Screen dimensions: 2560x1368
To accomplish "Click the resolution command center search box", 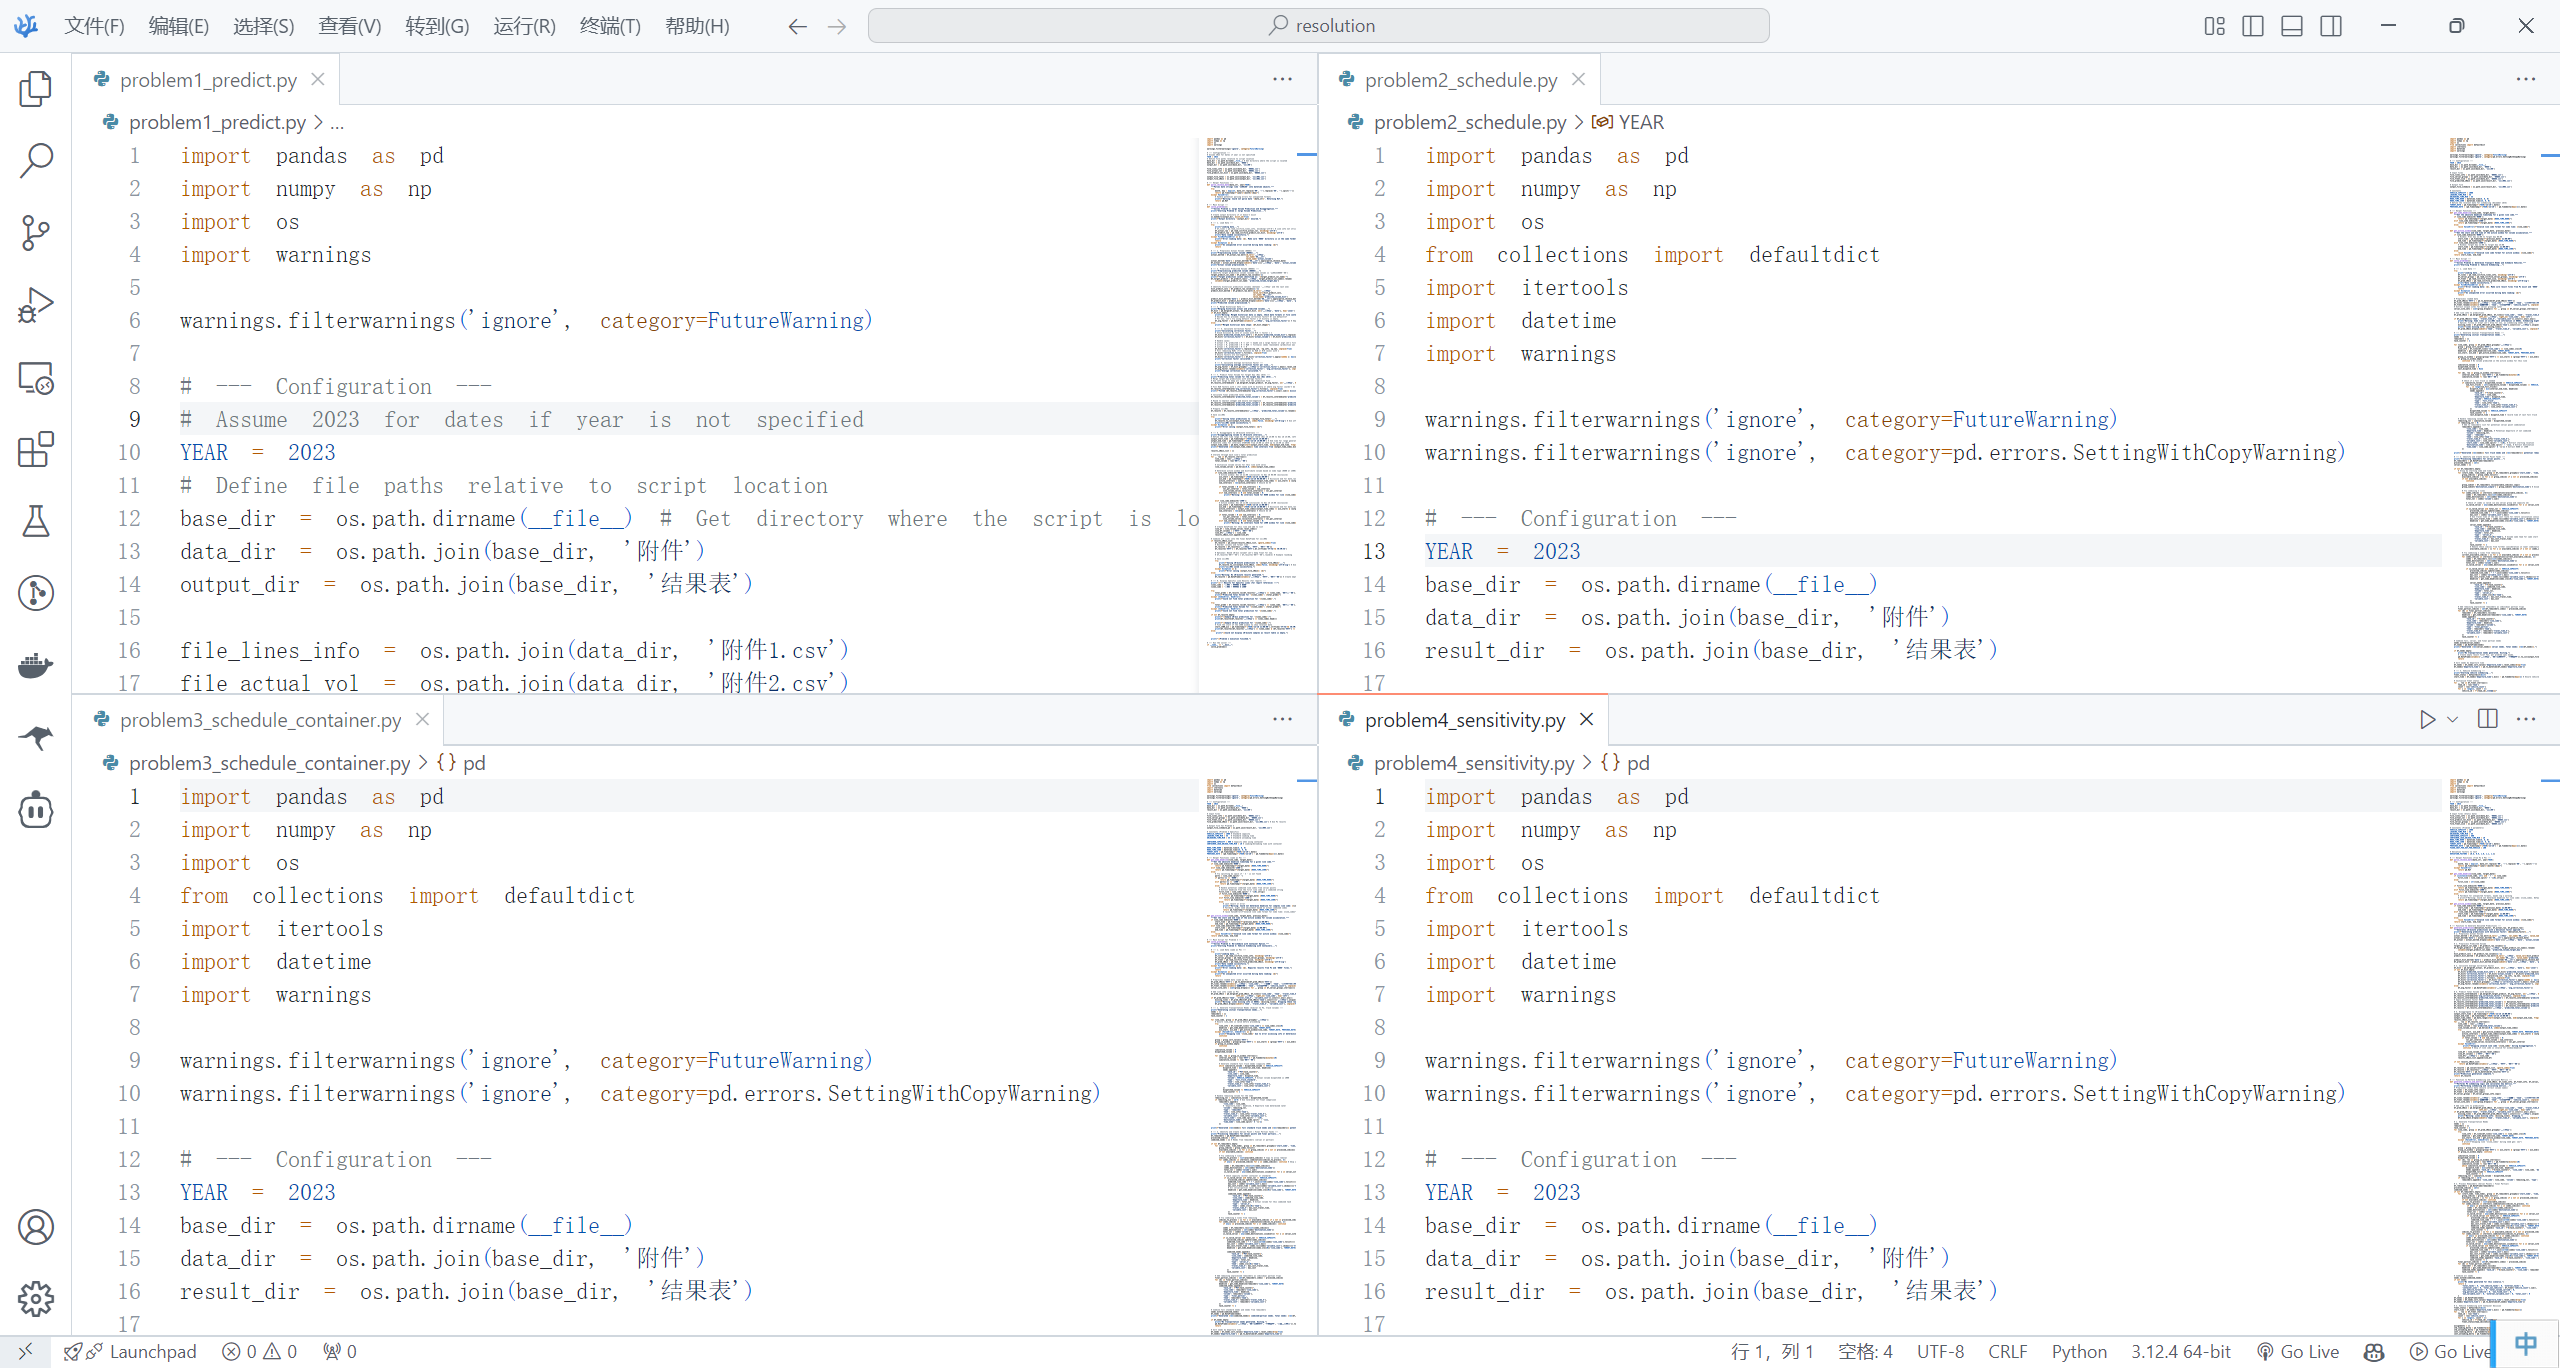I will [1318, 26].
